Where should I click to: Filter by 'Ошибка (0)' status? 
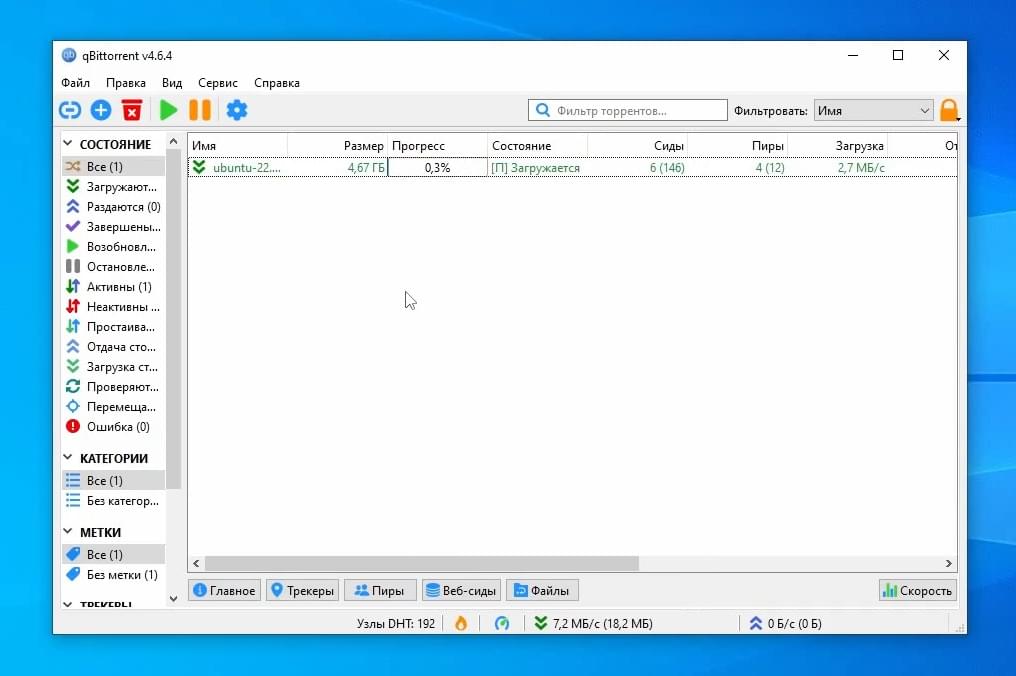(113, 426)
